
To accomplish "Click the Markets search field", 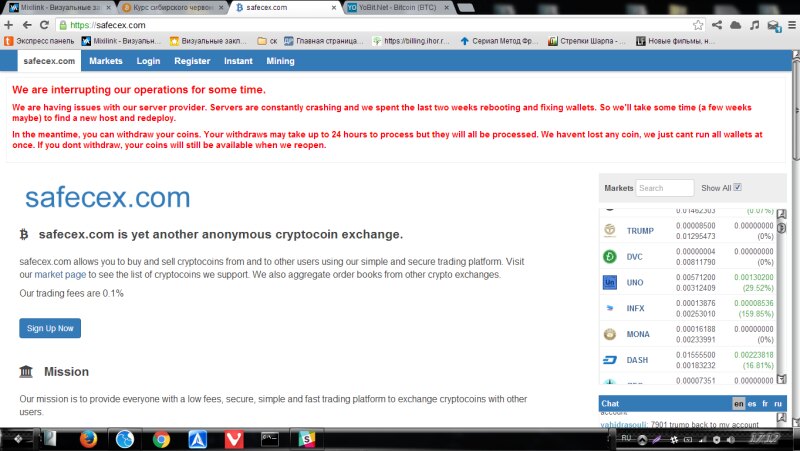I will coord(665,188).
